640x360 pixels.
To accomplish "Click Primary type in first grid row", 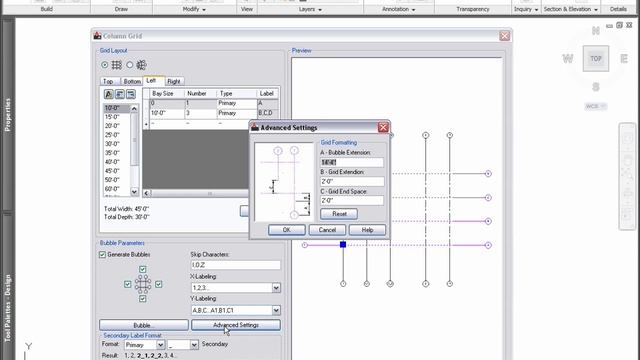I will coord(236,103).
